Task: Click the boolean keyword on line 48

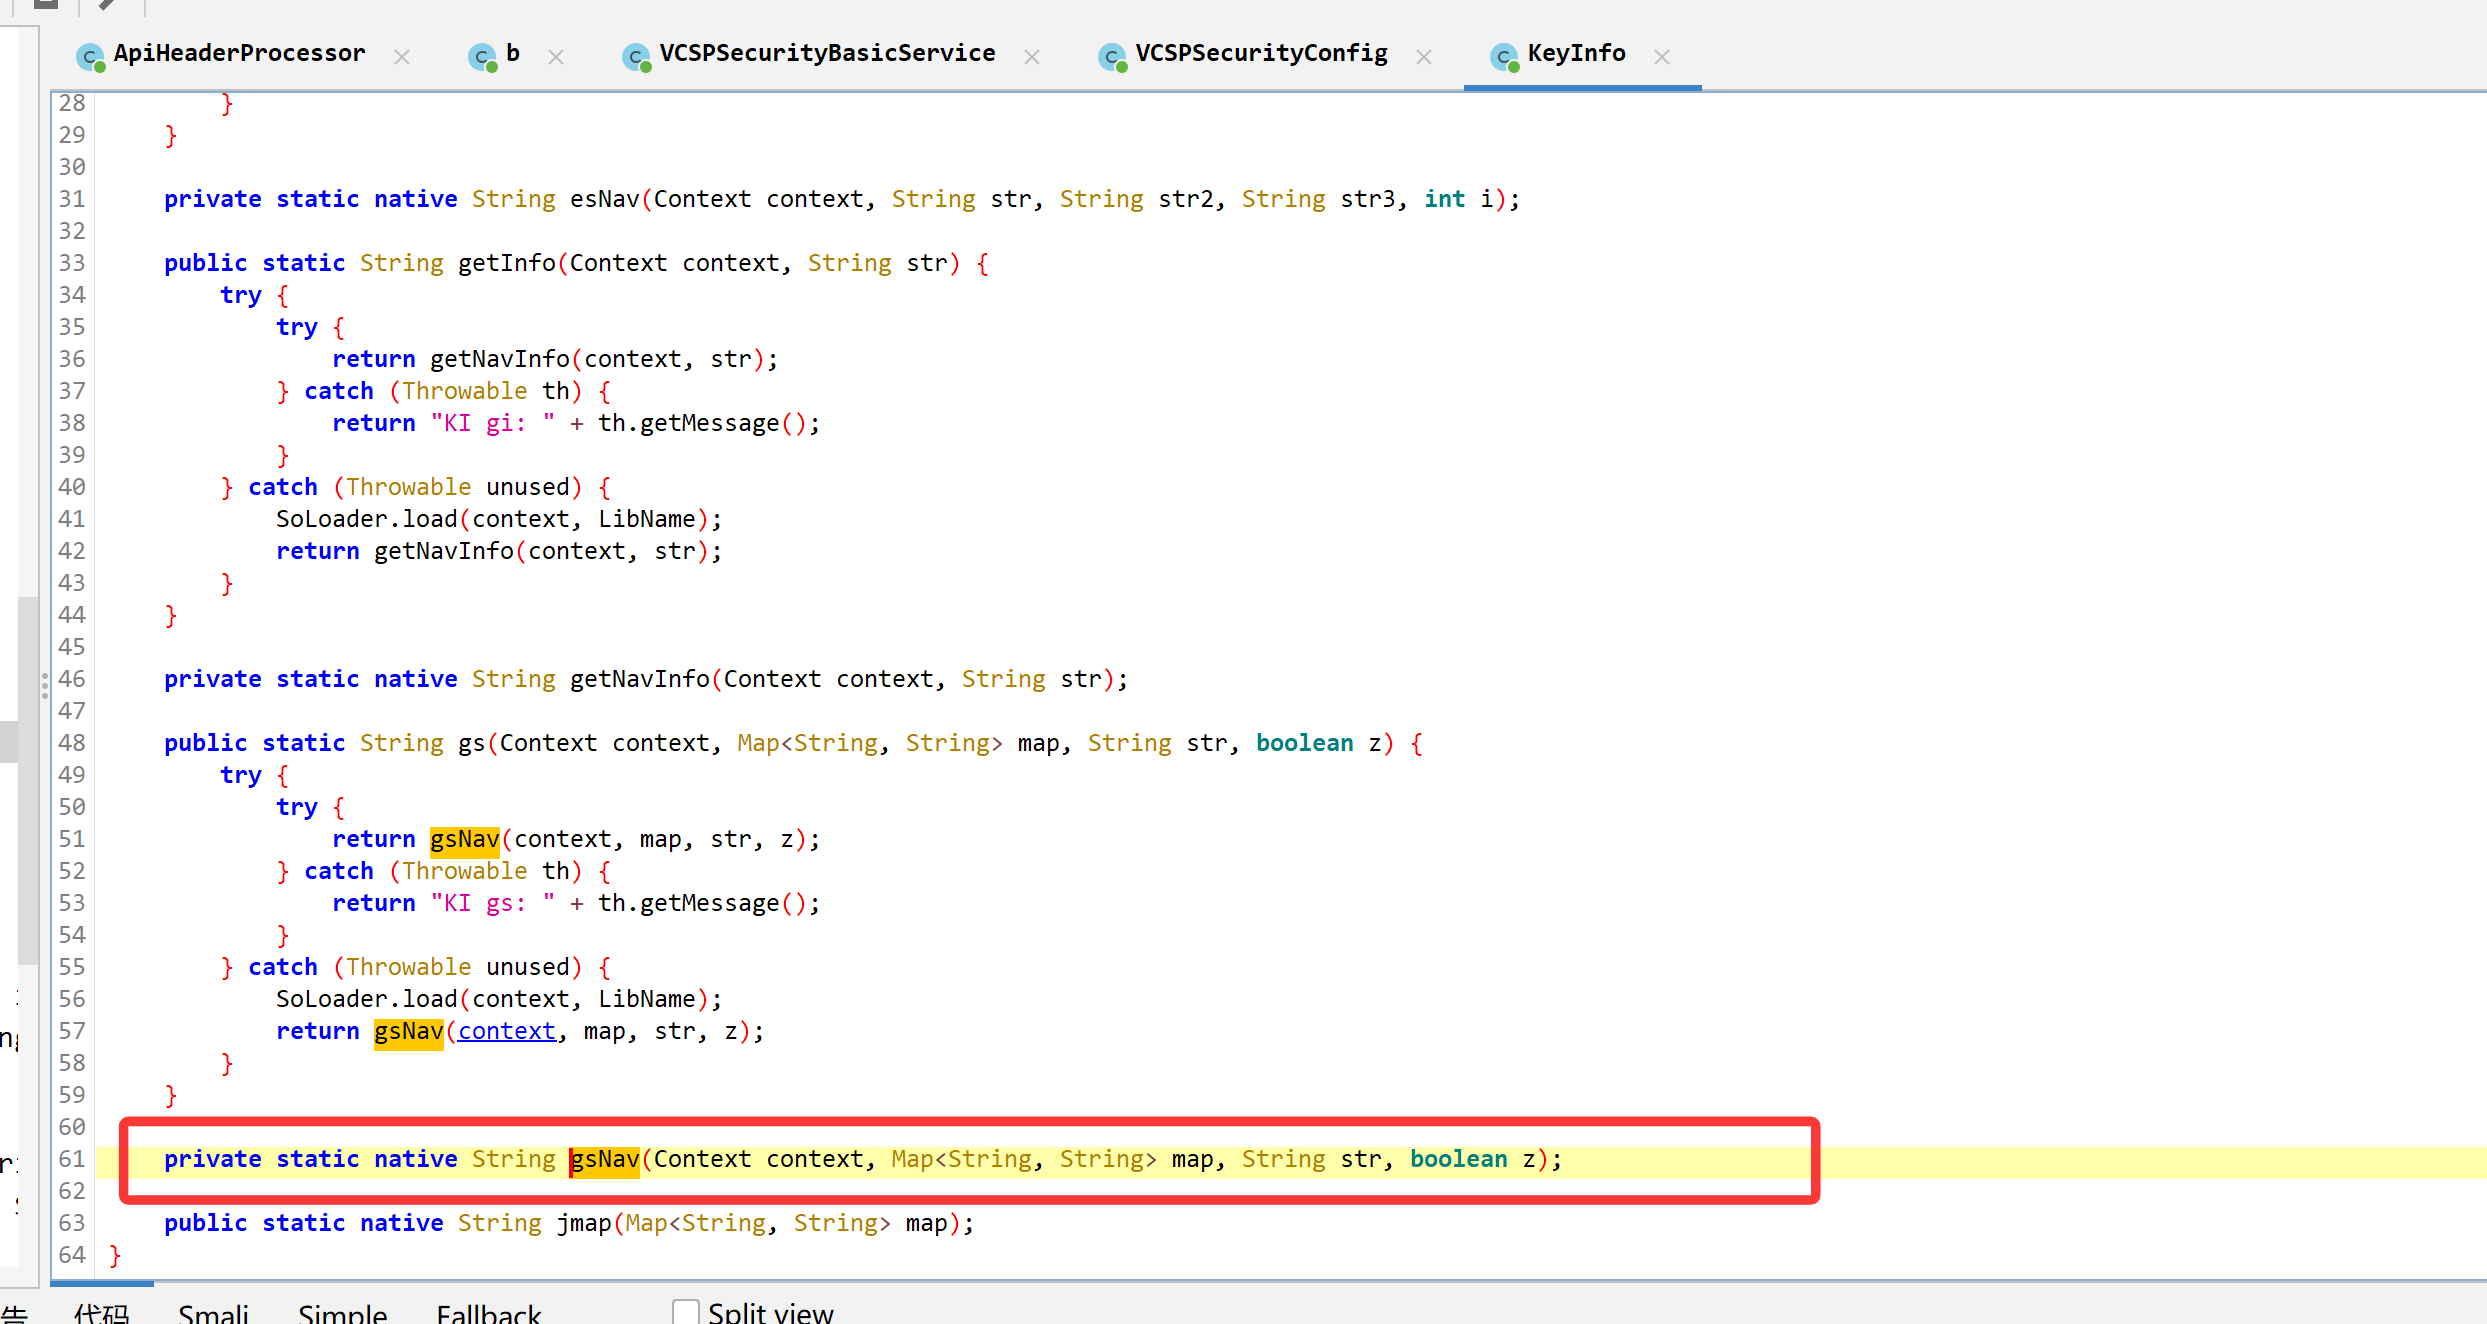Action: [1305, 743]
